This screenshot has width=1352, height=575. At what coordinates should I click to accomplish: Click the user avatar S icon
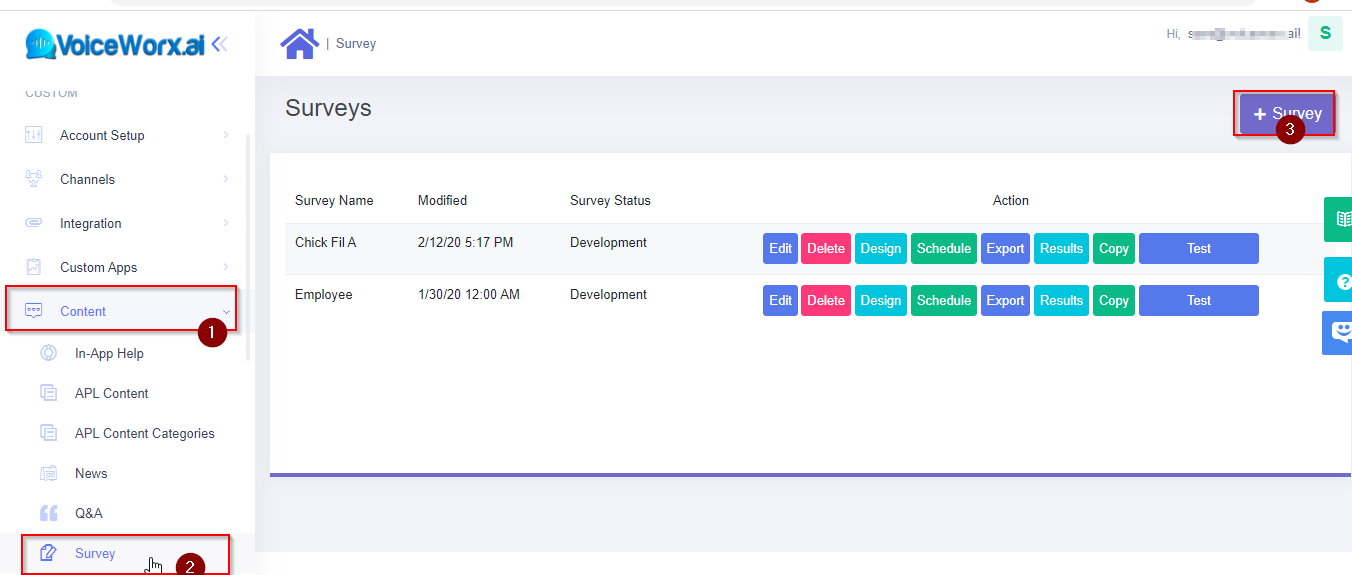pos(1325,33)
